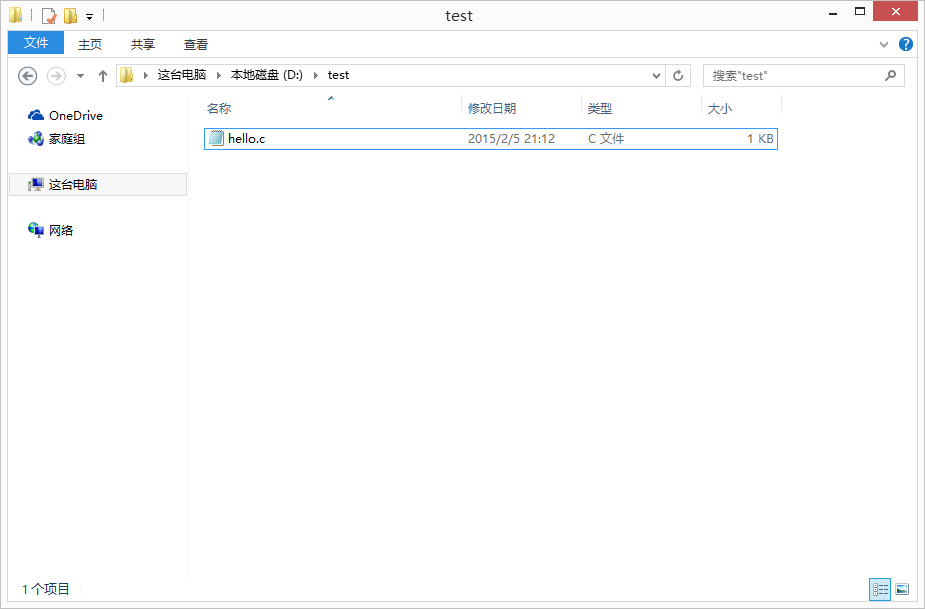Close the test window
This screenshot has width=925, height=609.
[x=896, y=12]
